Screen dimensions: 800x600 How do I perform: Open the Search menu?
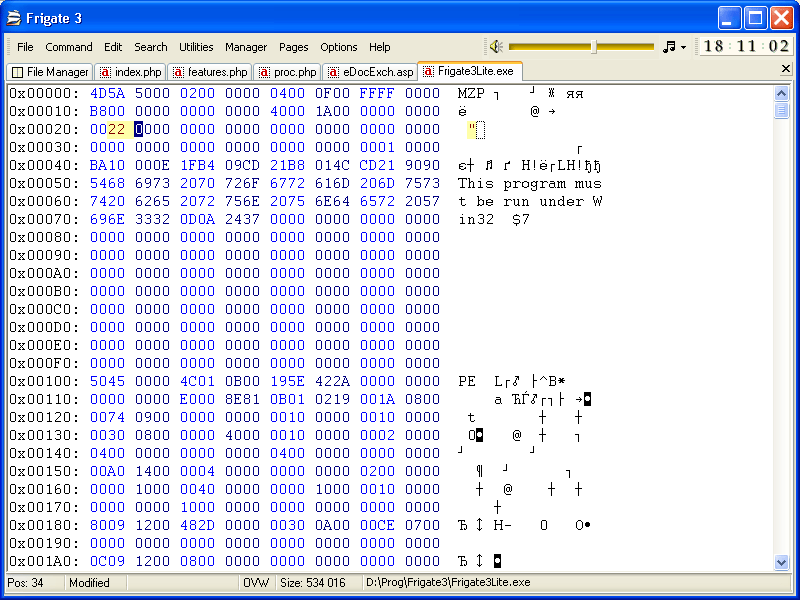(151, 47)
